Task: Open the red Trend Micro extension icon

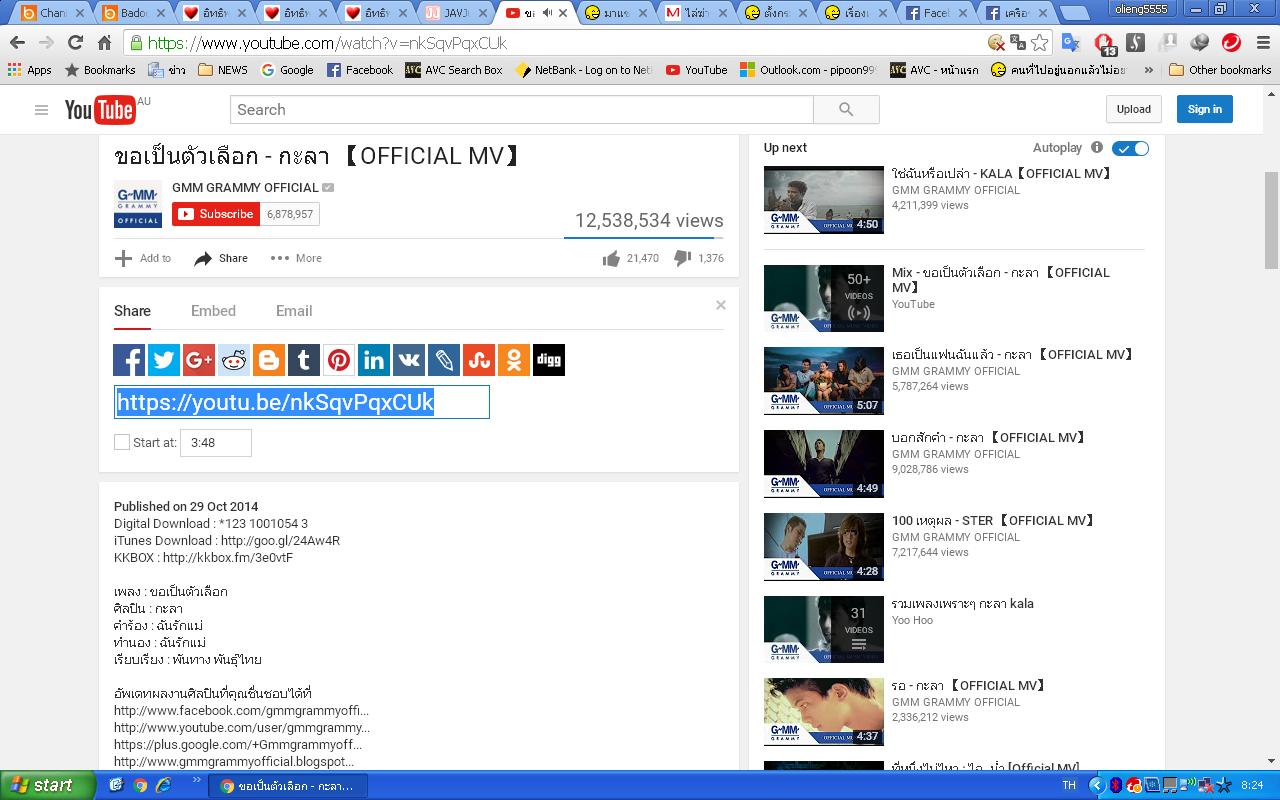Action: click(x=1231, y=43)
